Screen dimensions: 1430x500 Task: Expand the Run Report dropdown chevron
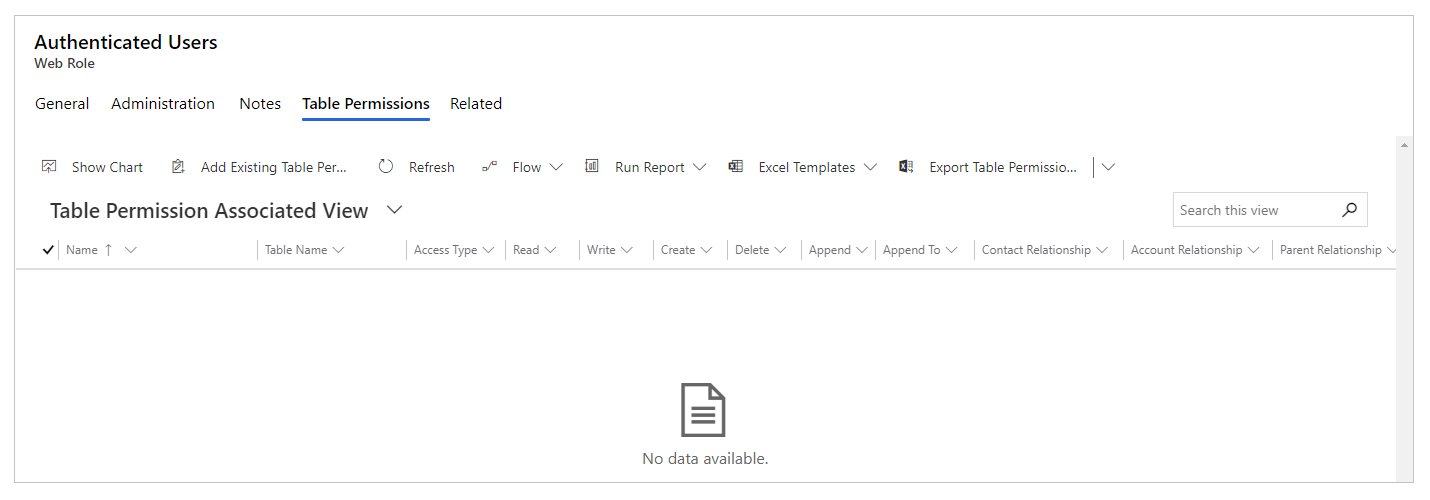pyautogui.click(x=699, y=167)
